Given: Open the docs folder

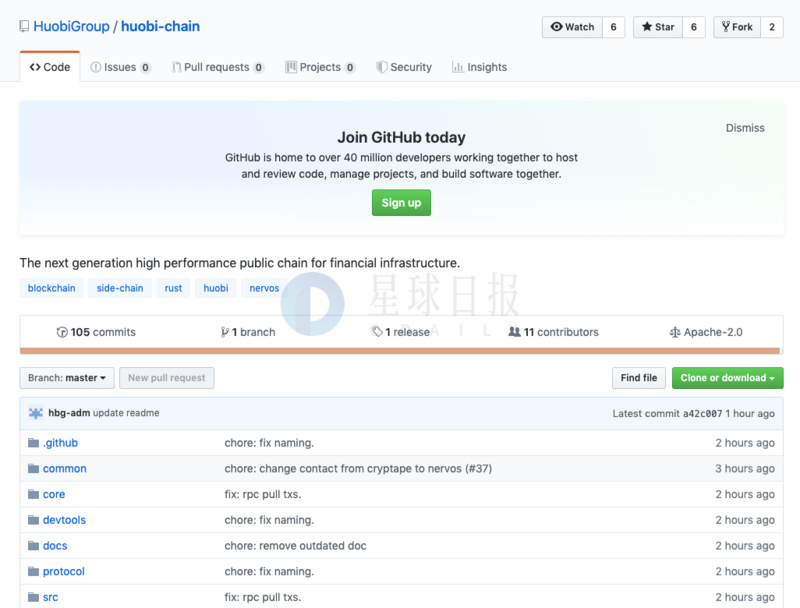Looking at the screenshot, I should (55, 546).
